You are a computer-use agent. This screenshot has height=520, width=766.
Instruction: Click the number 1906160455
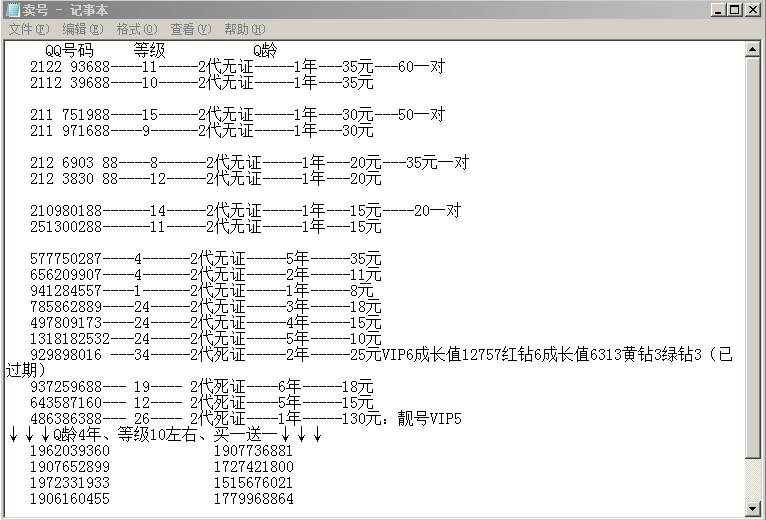click(70, 499)
